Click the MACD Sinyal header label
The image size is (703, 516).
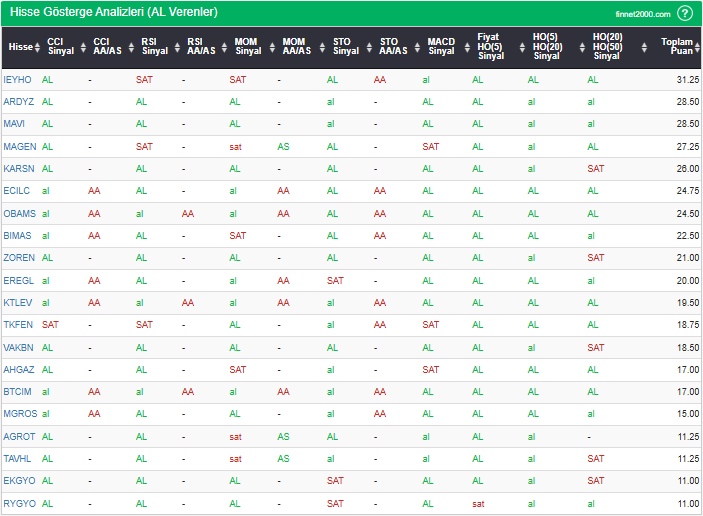tap(441, 46)
